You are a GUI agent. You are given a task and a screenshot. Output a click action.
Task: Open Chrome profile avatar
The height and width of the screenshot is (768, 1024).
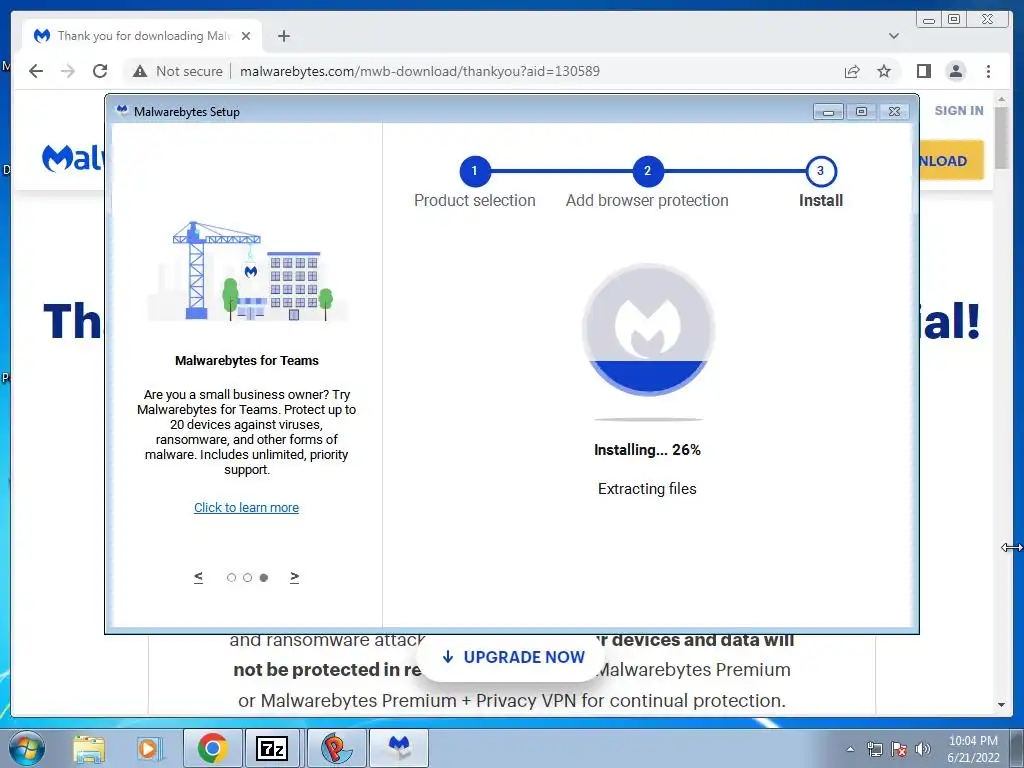tap(955, 71)
